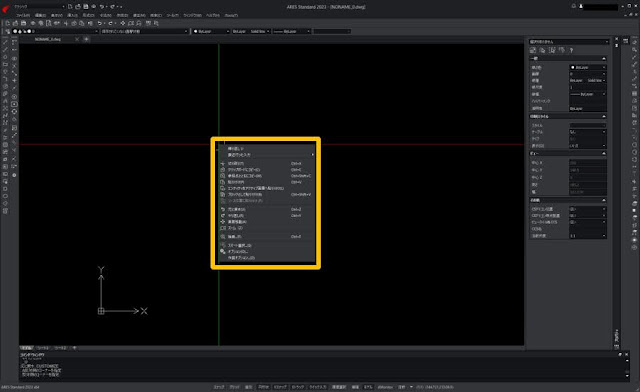This screenshot has height=392, width=640.
Task: Toggle Eスナップ in status bar
Action: click(280, 387)
